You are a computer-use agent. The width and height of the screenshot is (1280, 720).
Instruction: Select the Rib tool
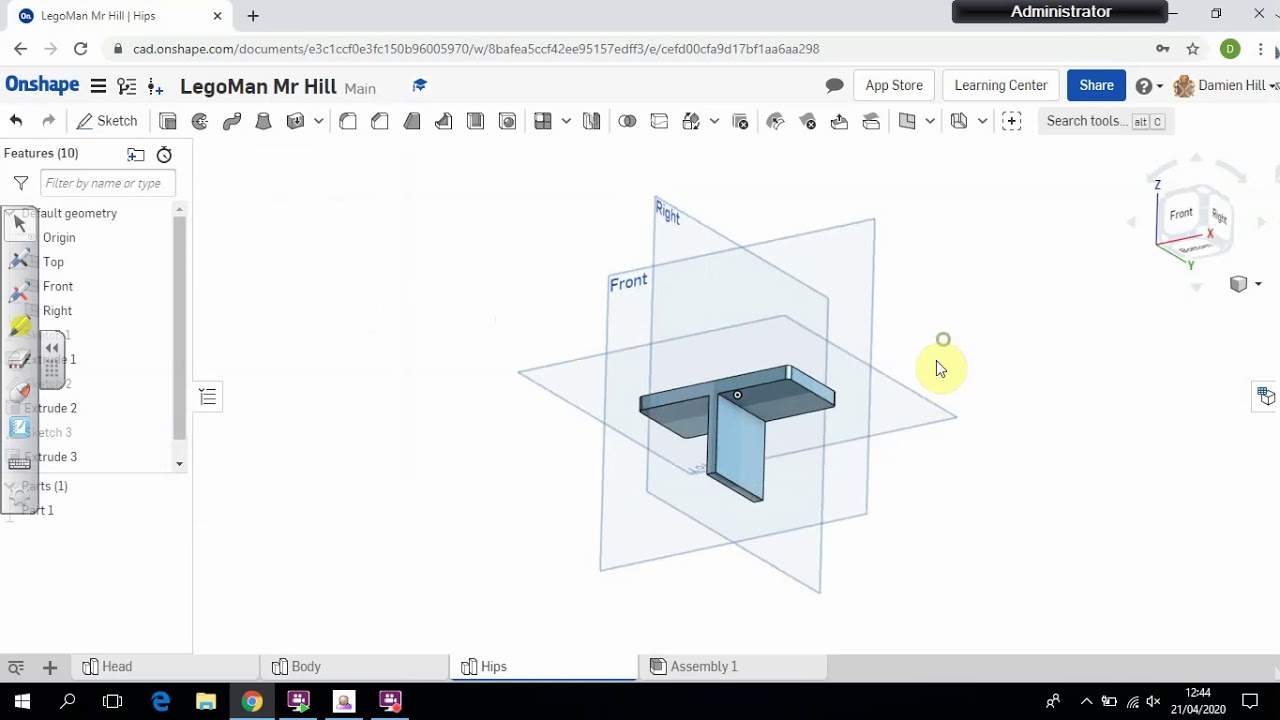coord(444,121)
